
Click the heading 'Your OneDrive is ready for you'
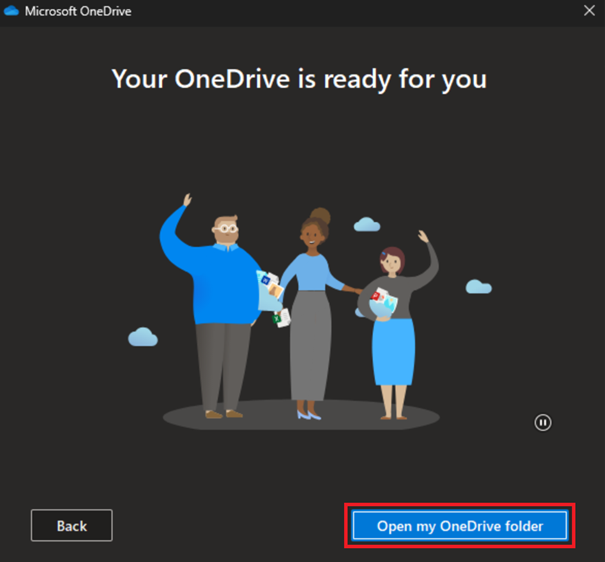point(298,78)
